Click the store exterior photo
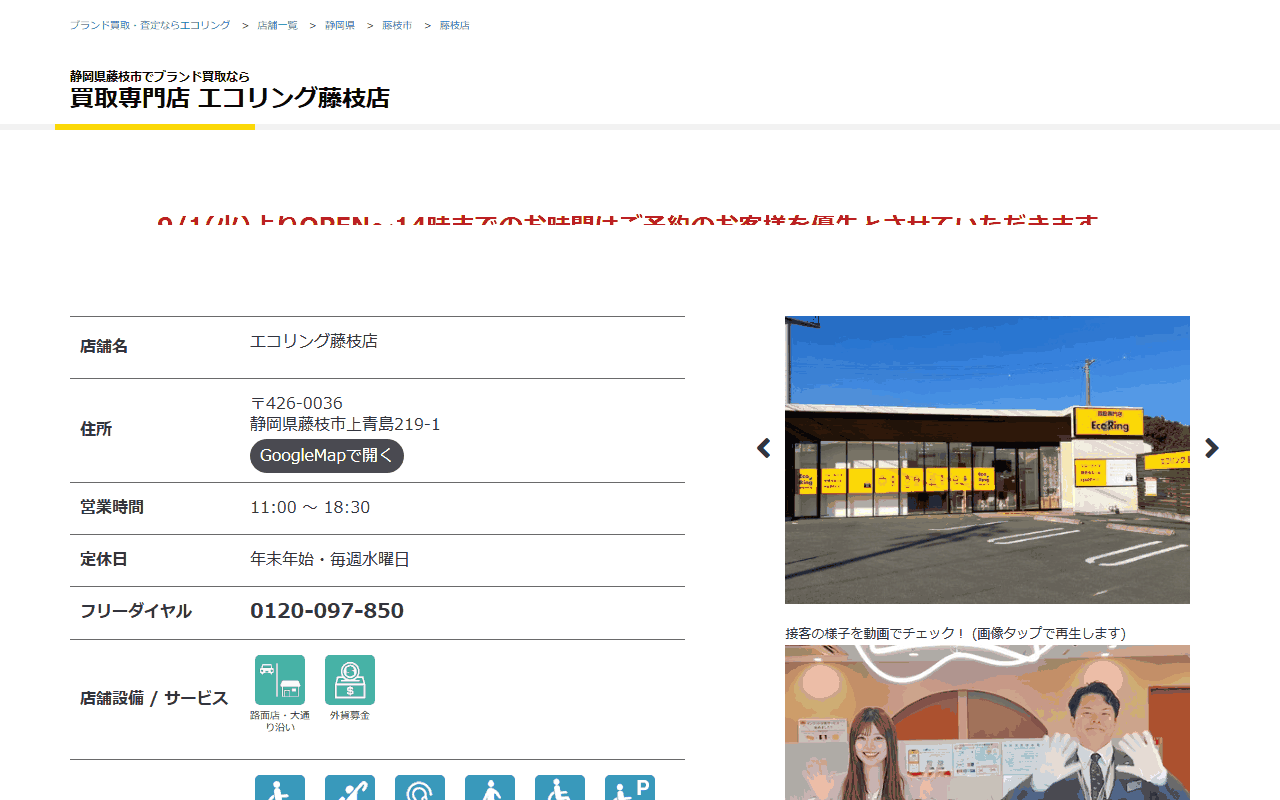 (x=987, y=460)
